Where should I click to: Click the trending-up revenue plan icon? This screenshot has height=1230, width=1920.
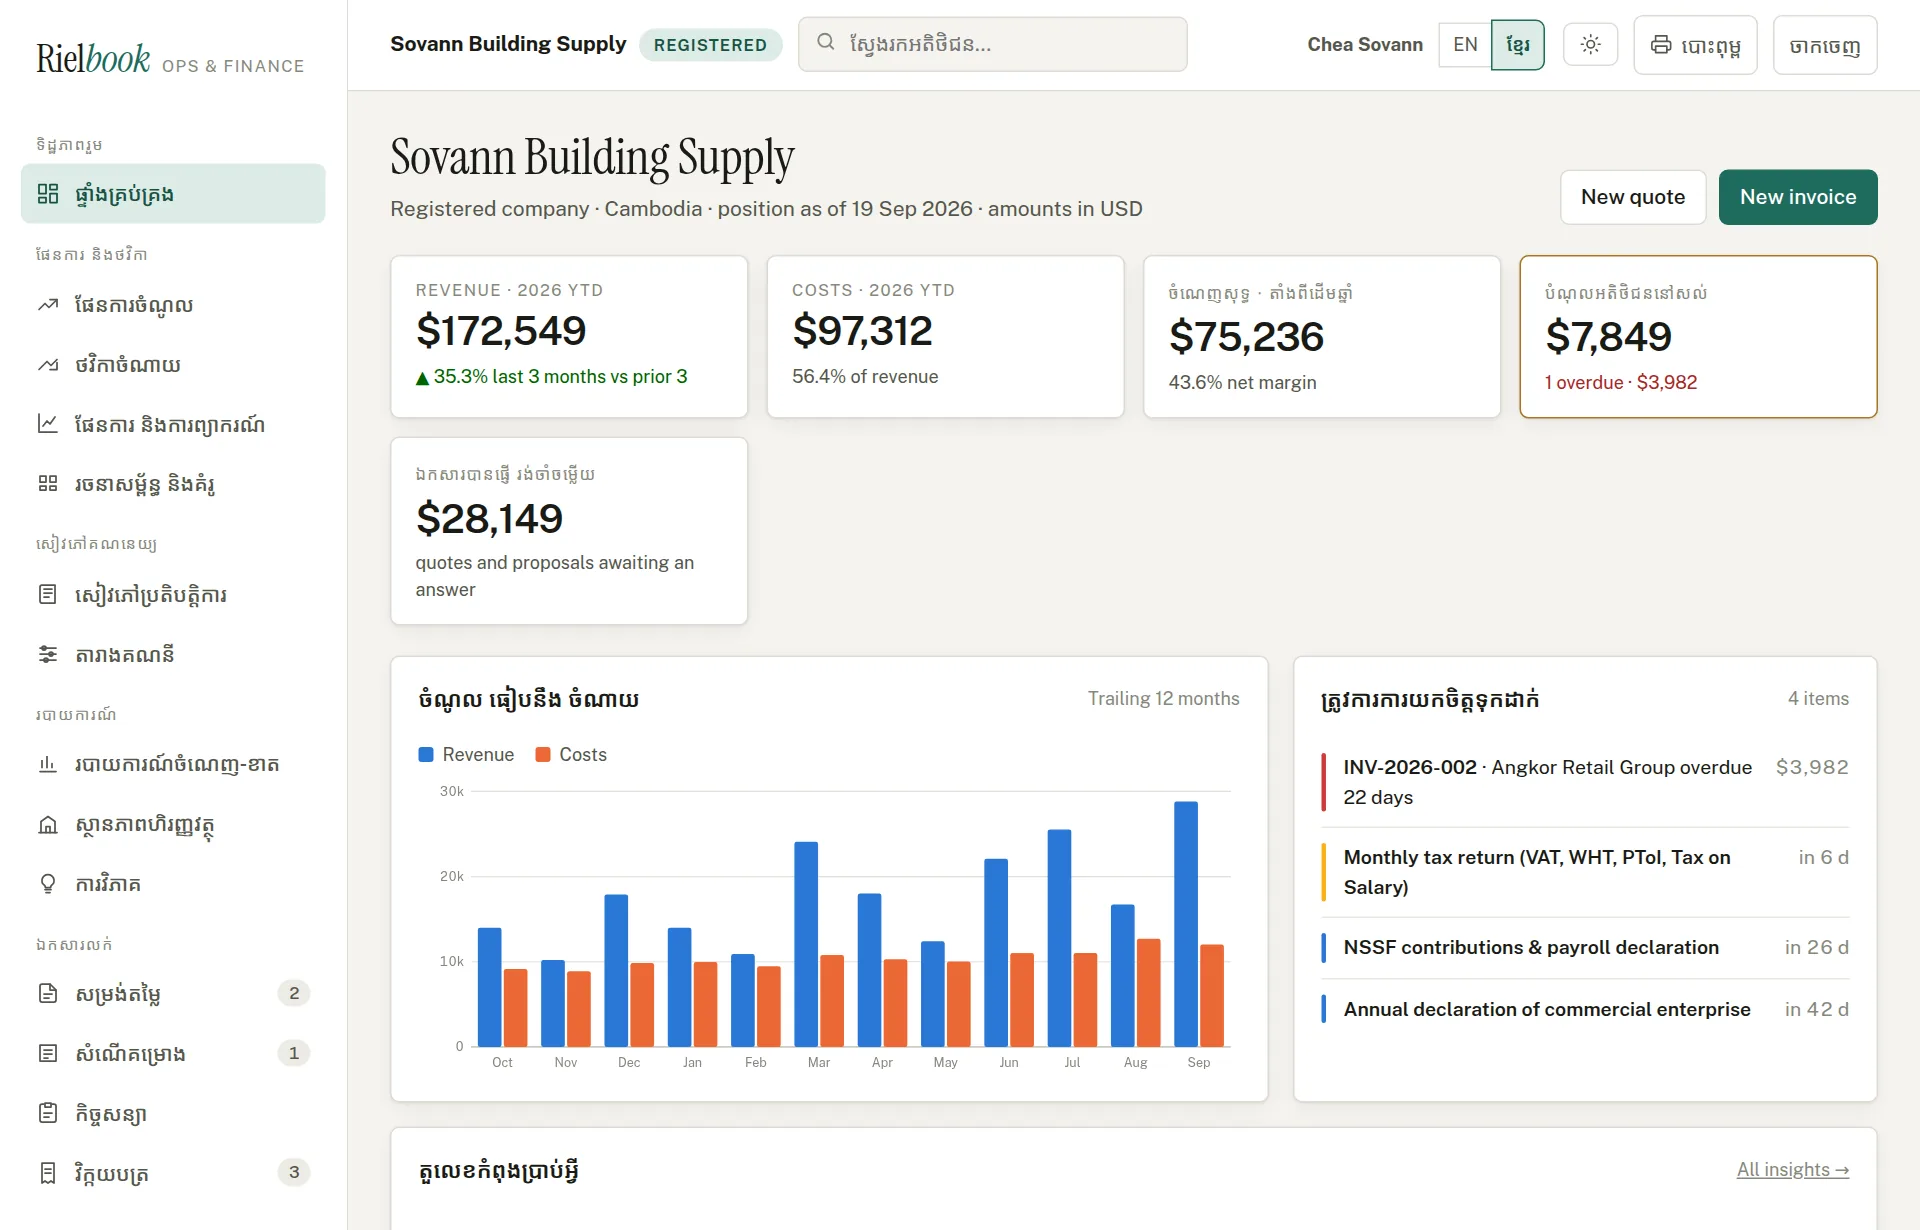pos(48,305)
